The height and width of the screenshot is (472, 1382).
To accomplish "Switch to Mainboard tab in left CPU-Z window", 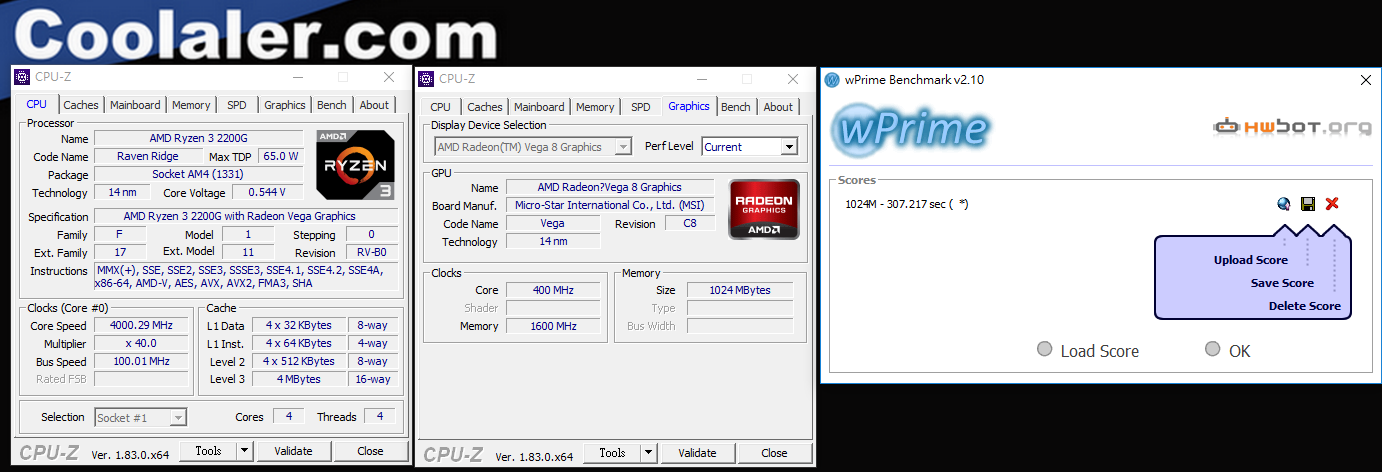I will (135, 105).
